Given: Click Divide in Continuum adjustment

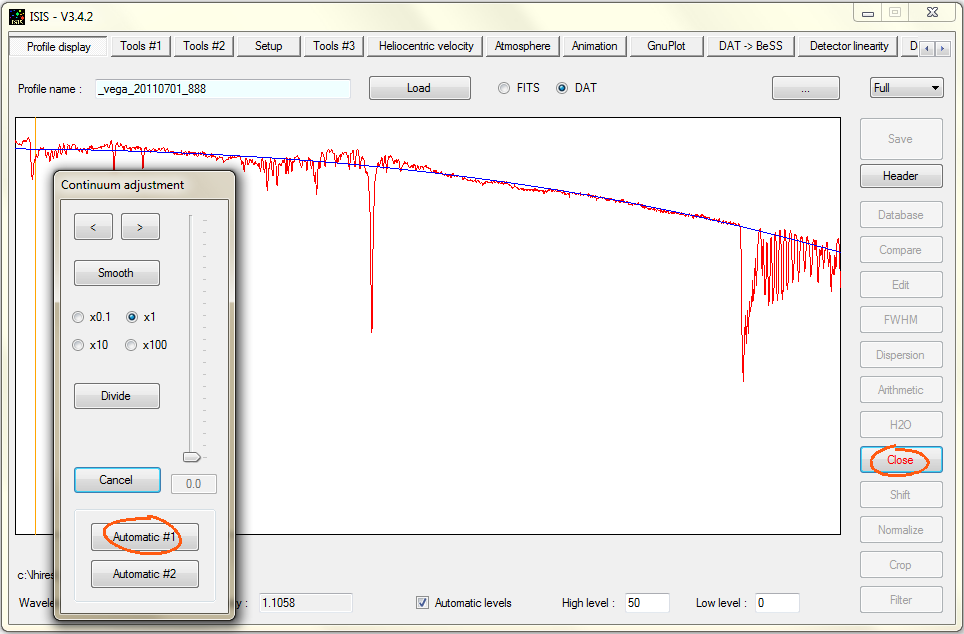Looking at the screenshot, I should coord(116,396).
